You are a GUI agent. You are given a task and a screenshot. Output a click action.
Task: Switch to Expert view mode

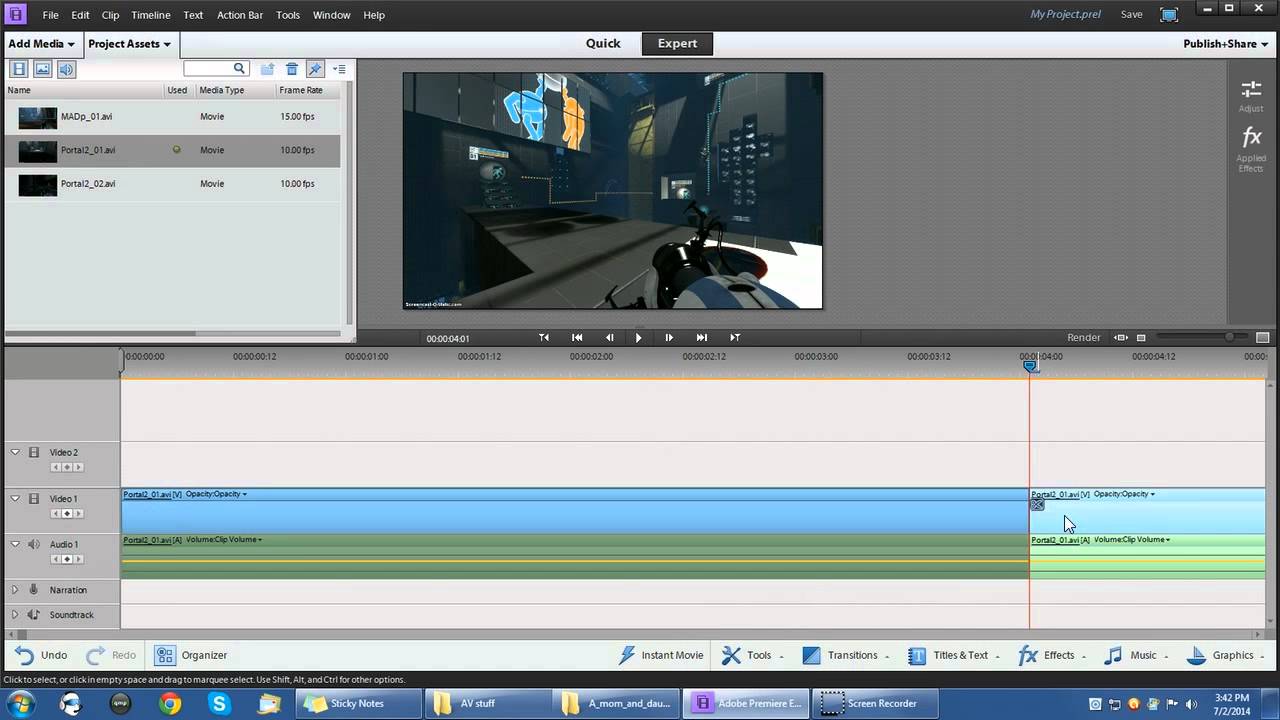(677, 43)
